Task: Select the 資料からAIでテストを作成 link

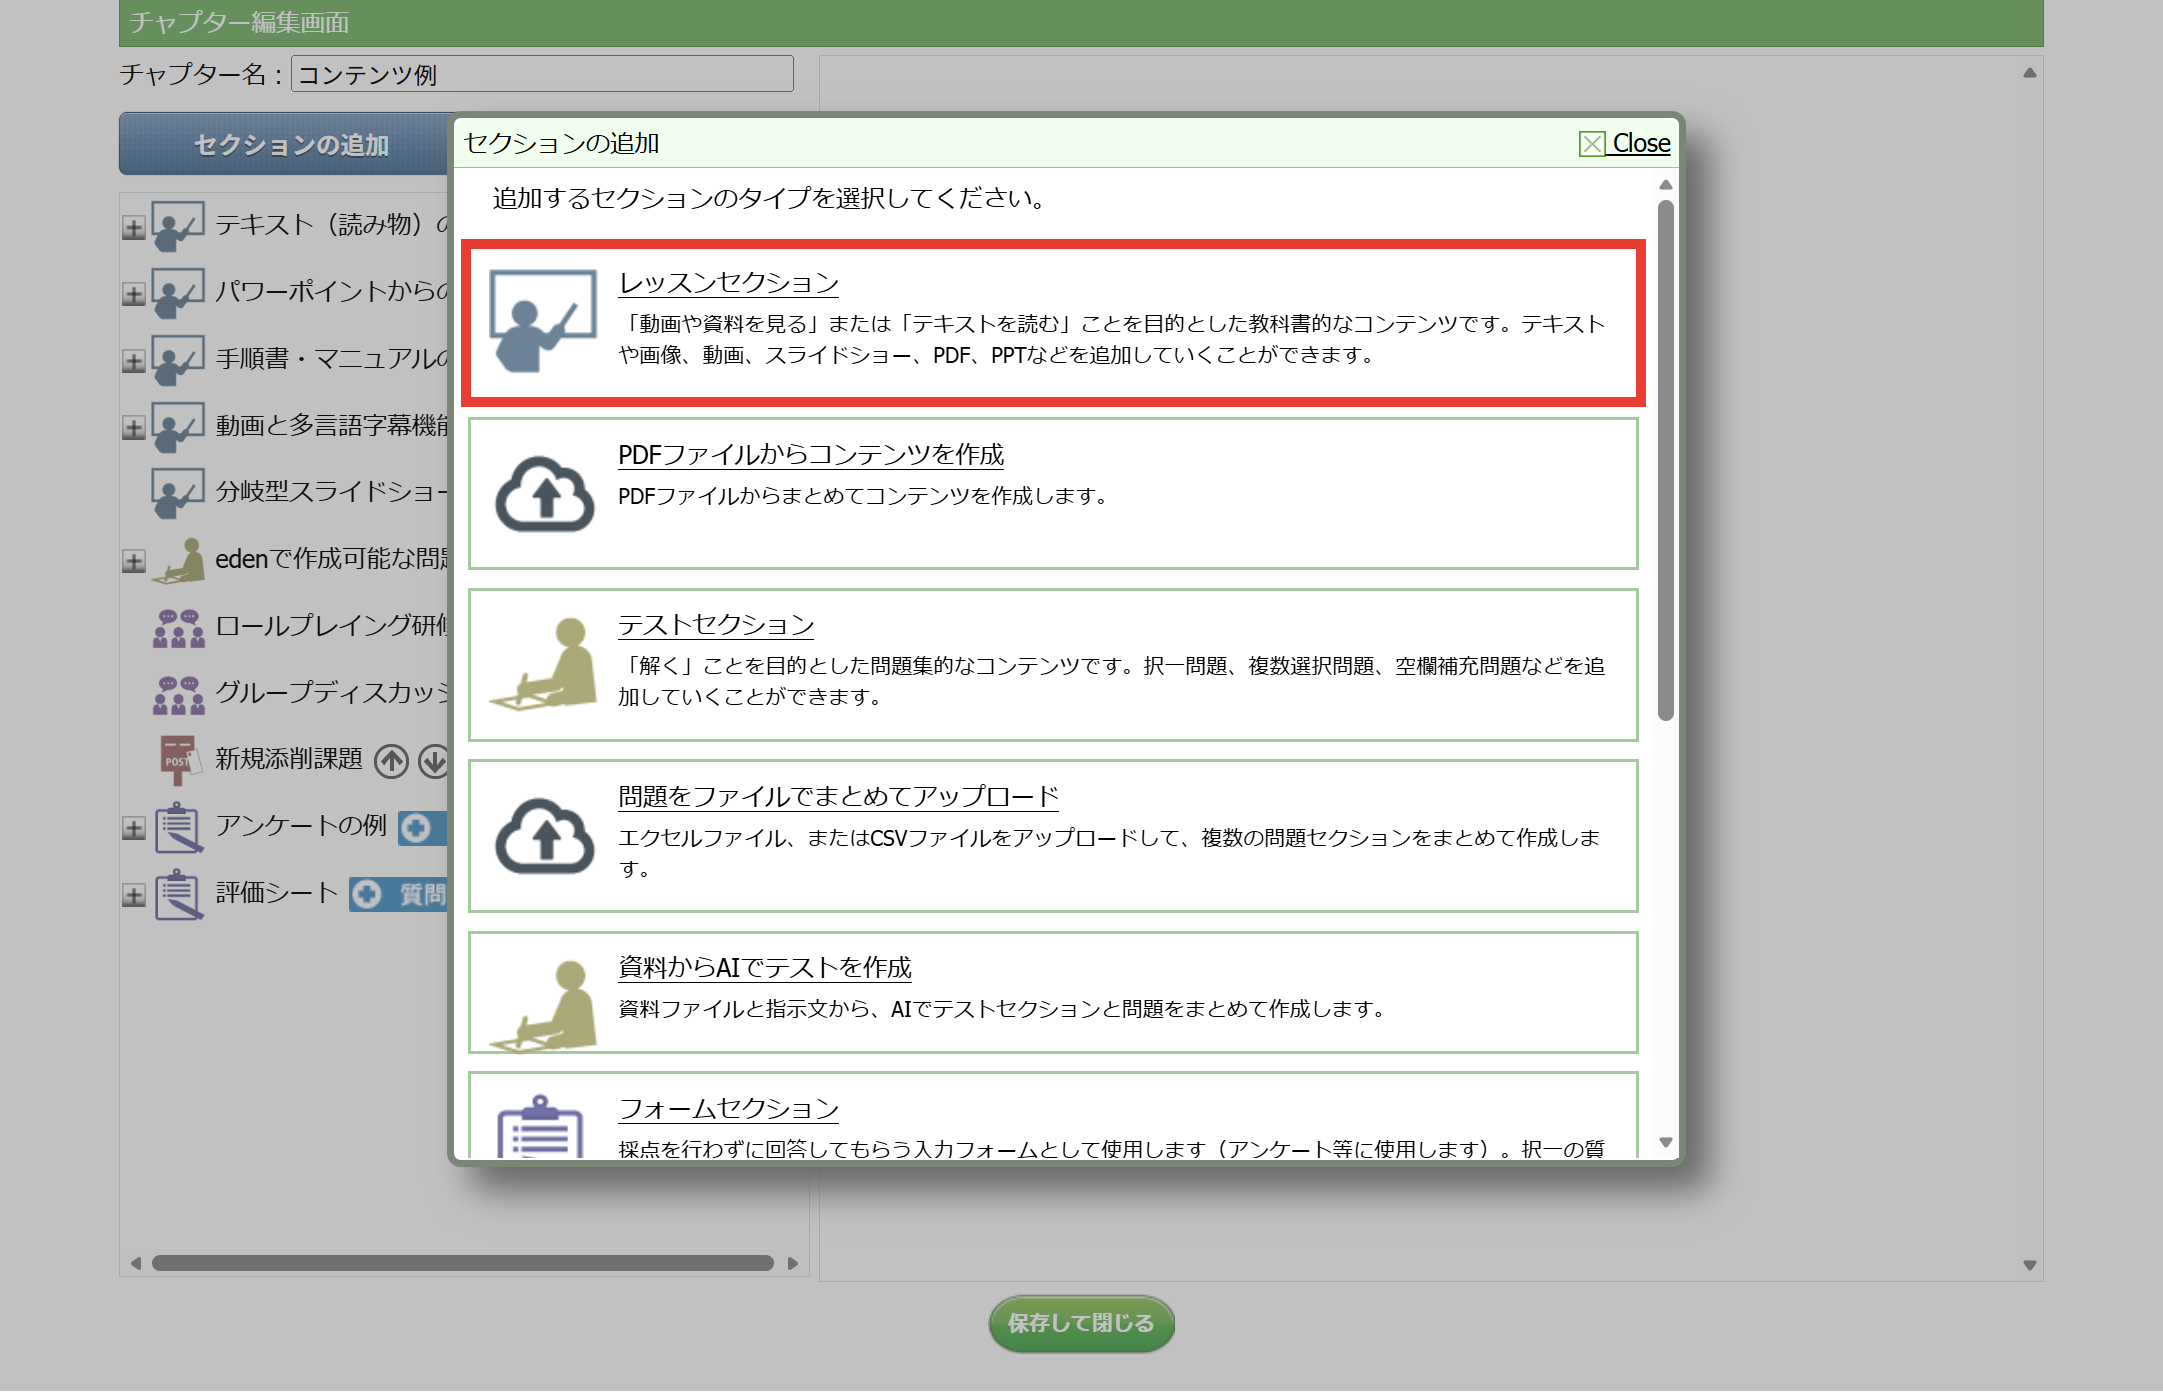Action: (765, 967)
